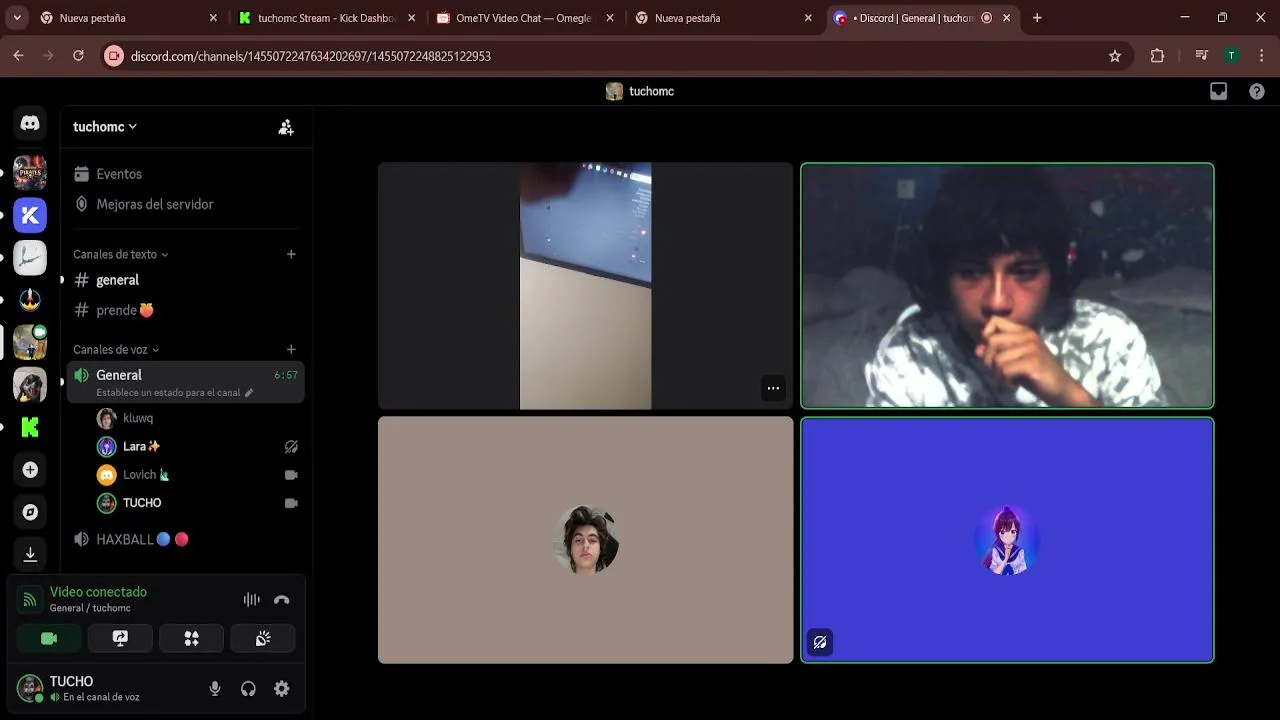The width and height of the screenshot is (1280, 720).
Task: Toggle microphone mute
Action: 215,689
